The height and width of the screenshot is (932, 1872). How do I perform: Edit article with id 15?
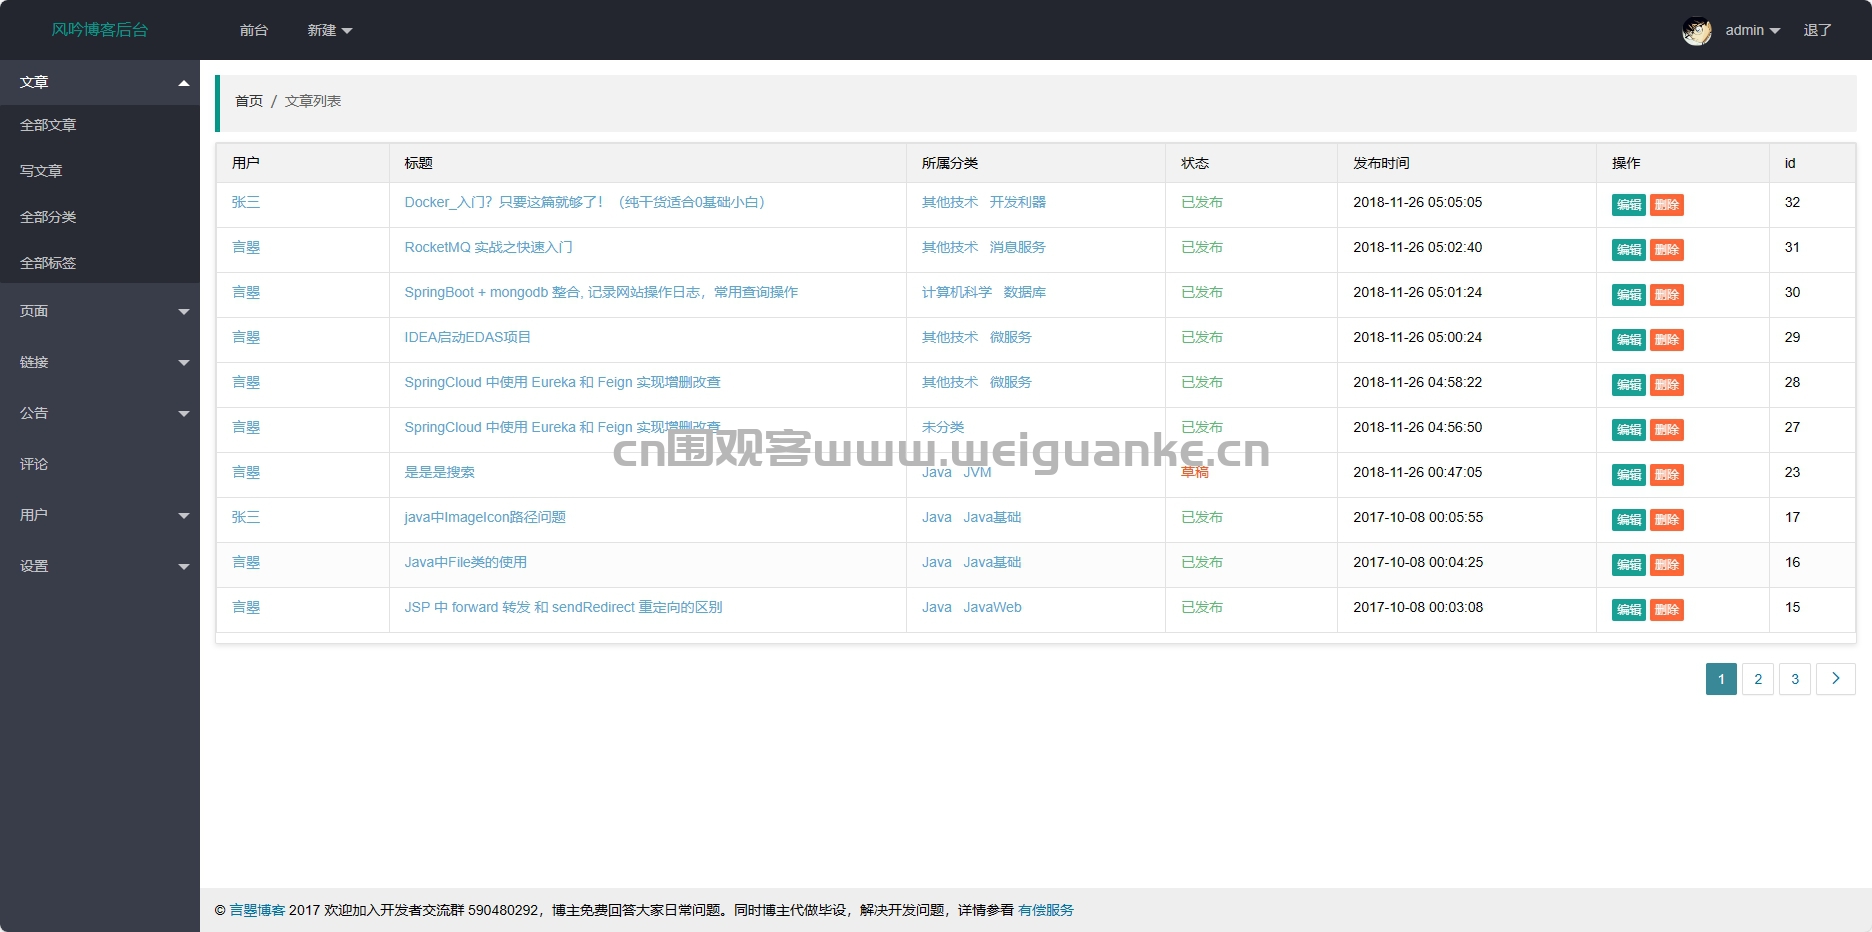[x=1629, y=610]
